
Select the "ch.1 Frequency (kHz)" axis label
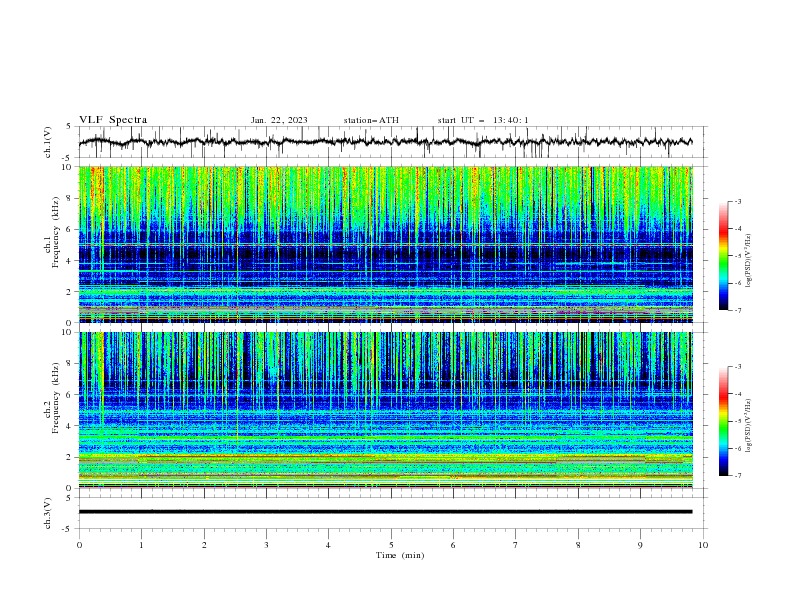[x=52, y=230]
